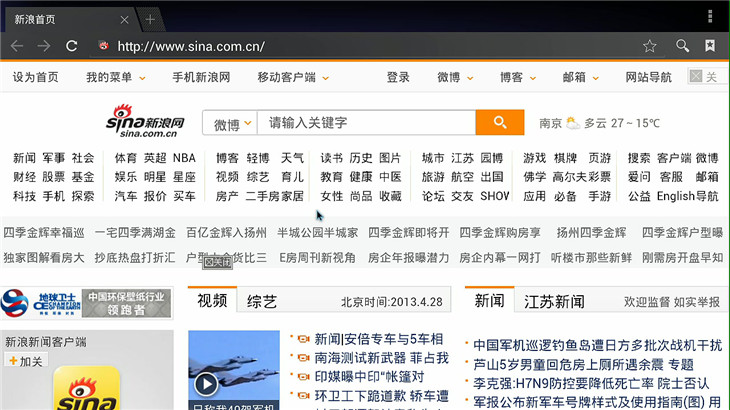This screenshot has height=410, width=730.
Task: Open headline 李克强:H7N9防控要降低死亡率
Action: pyautogui.click(x=563, y=383)
